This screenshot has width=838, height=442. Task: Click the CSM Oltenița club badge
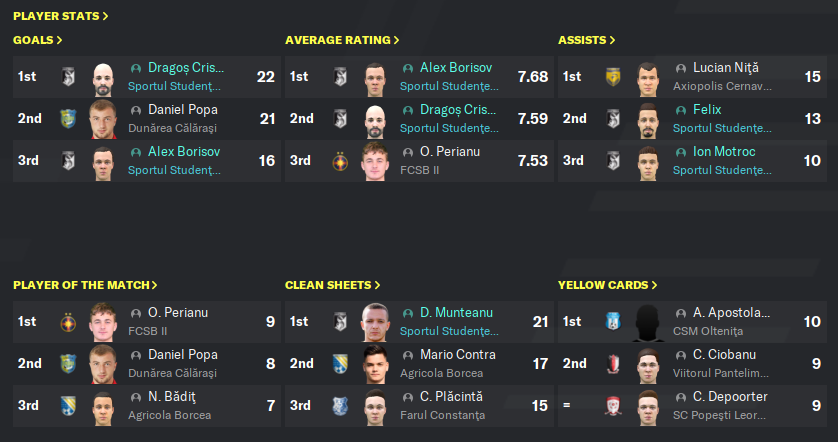(613, 322)
